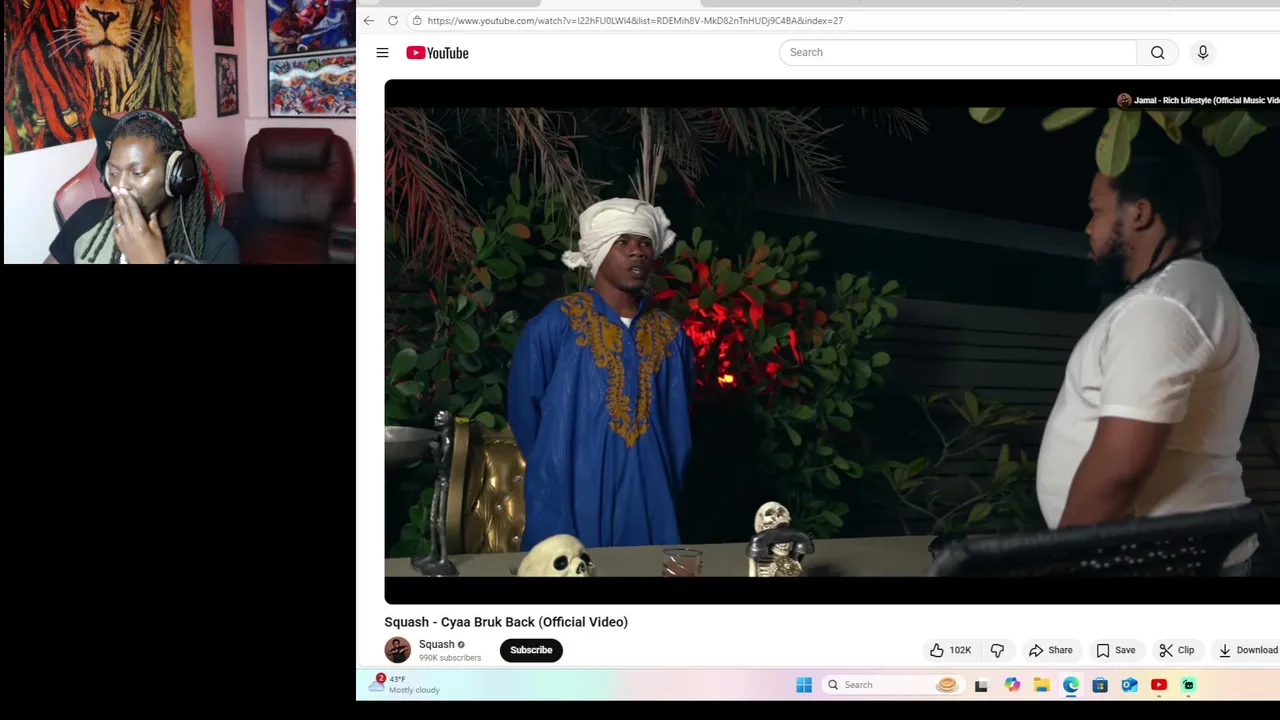Open the Squash channel avatar
Image resolution: width=1280 pixels, height=720 pixels.
pyautogui.click(x=397, y=650)
